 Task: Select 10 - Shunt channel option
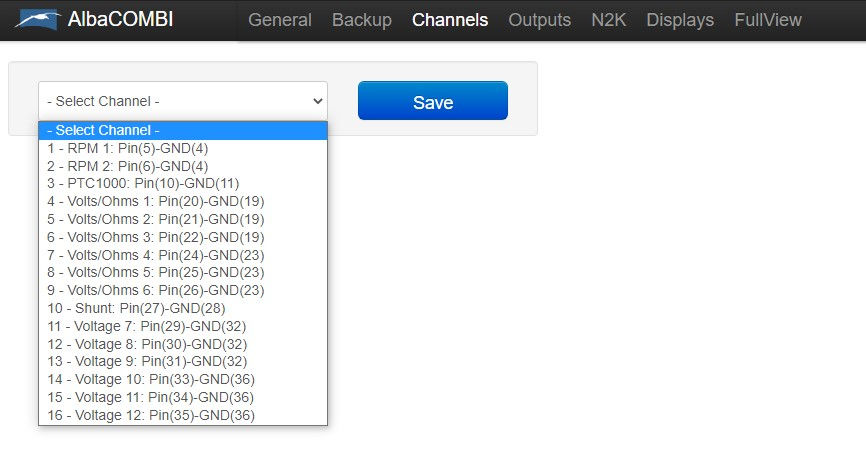[x=183, y=308]
